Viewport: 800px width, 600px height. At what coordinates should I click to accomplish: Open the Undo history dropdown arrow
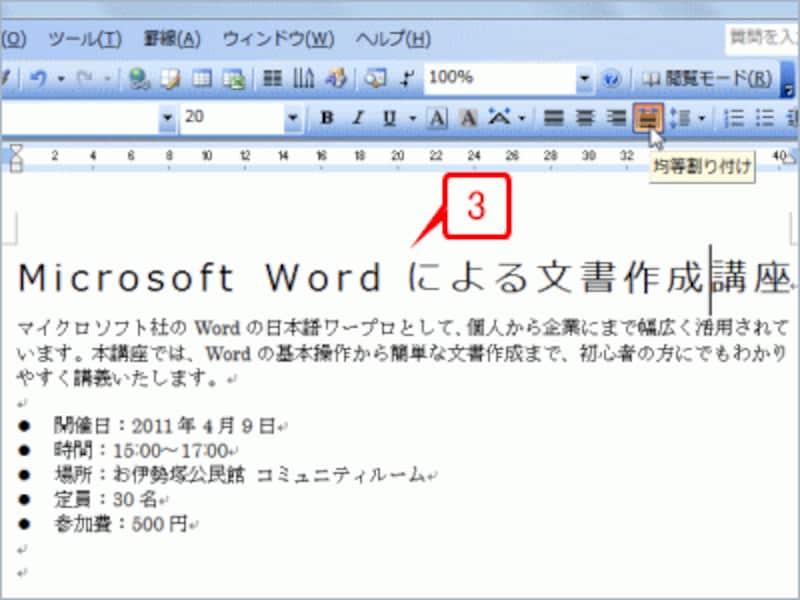pyautogui.click(x=61, y=79)
